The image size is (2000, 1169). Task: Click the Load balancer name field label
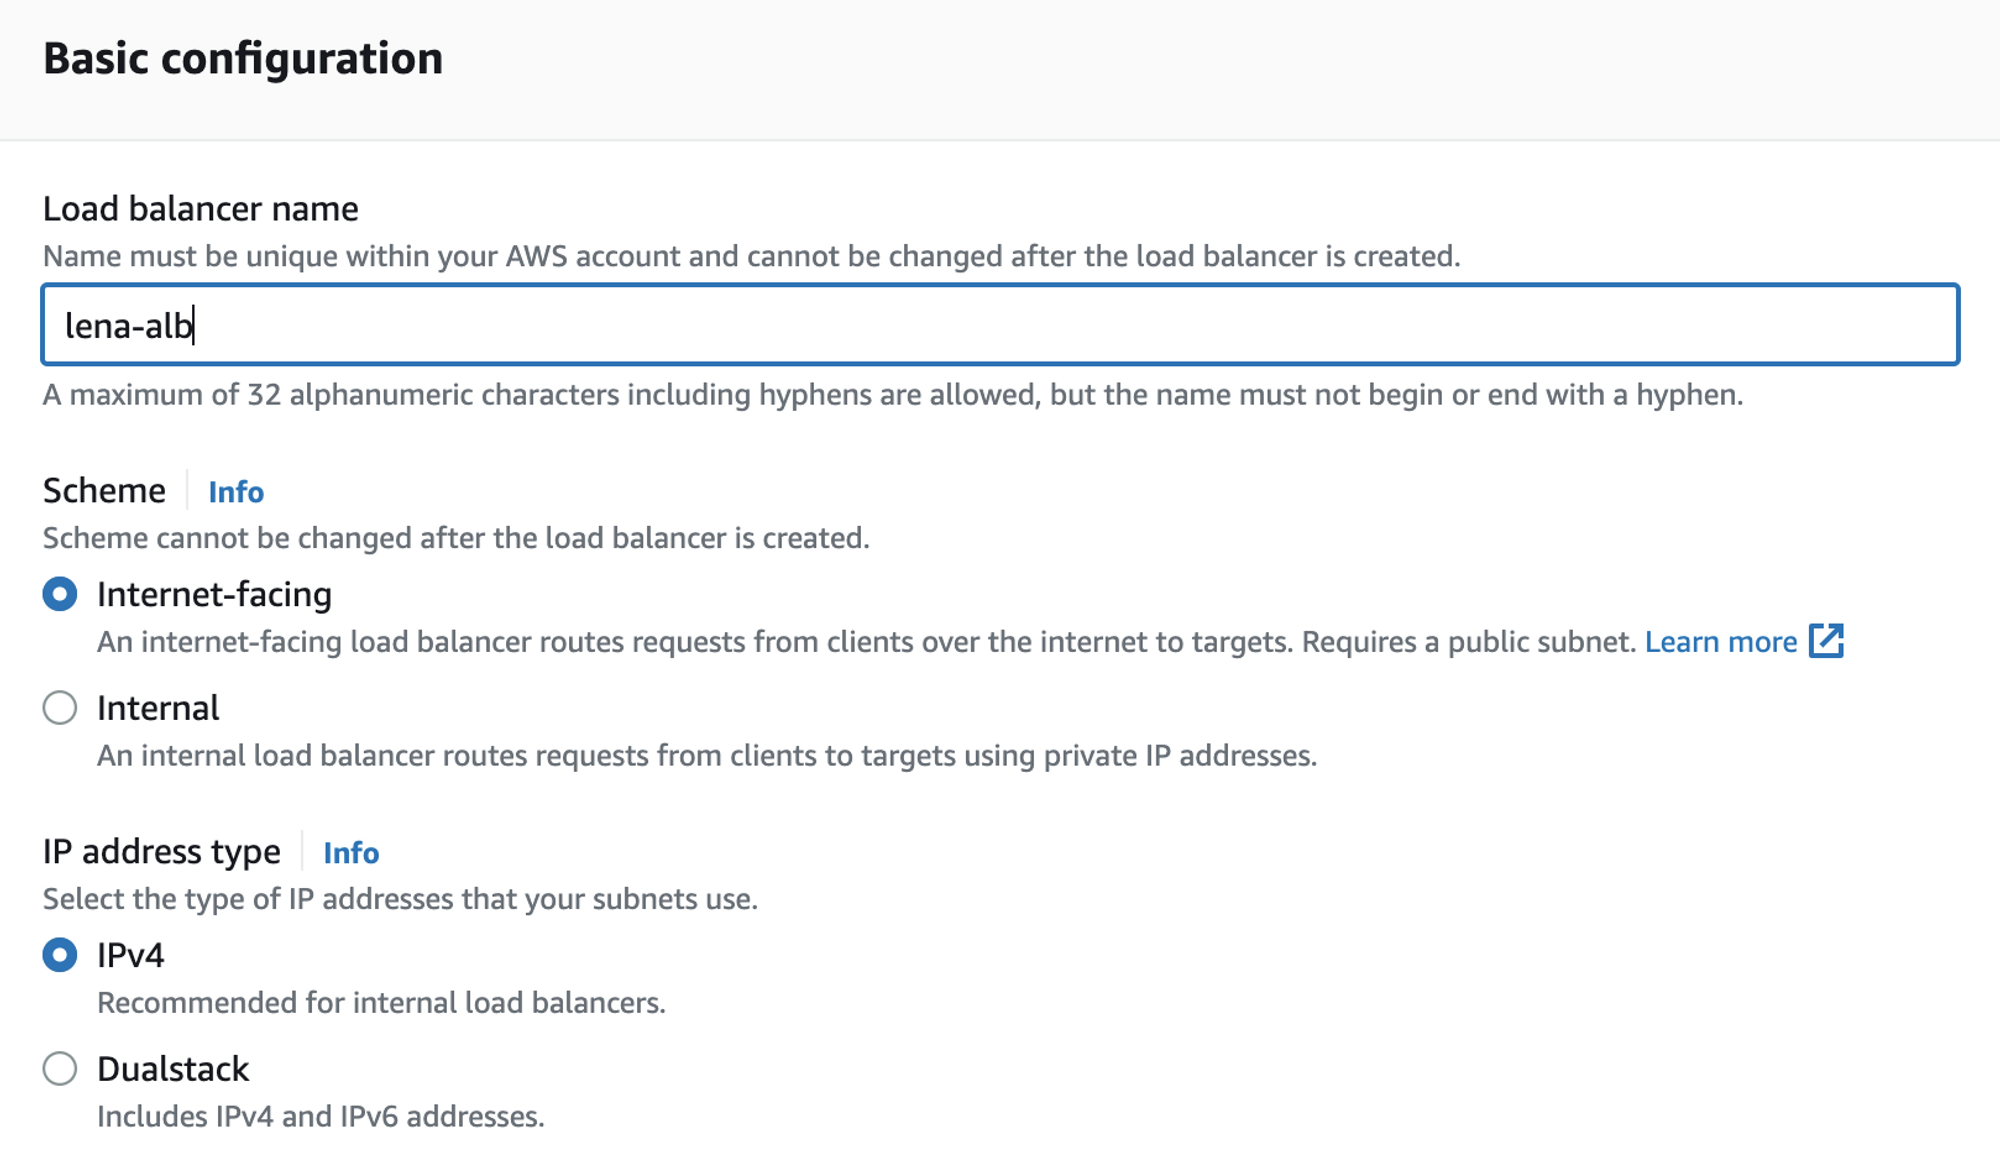(x=200, y=209)
